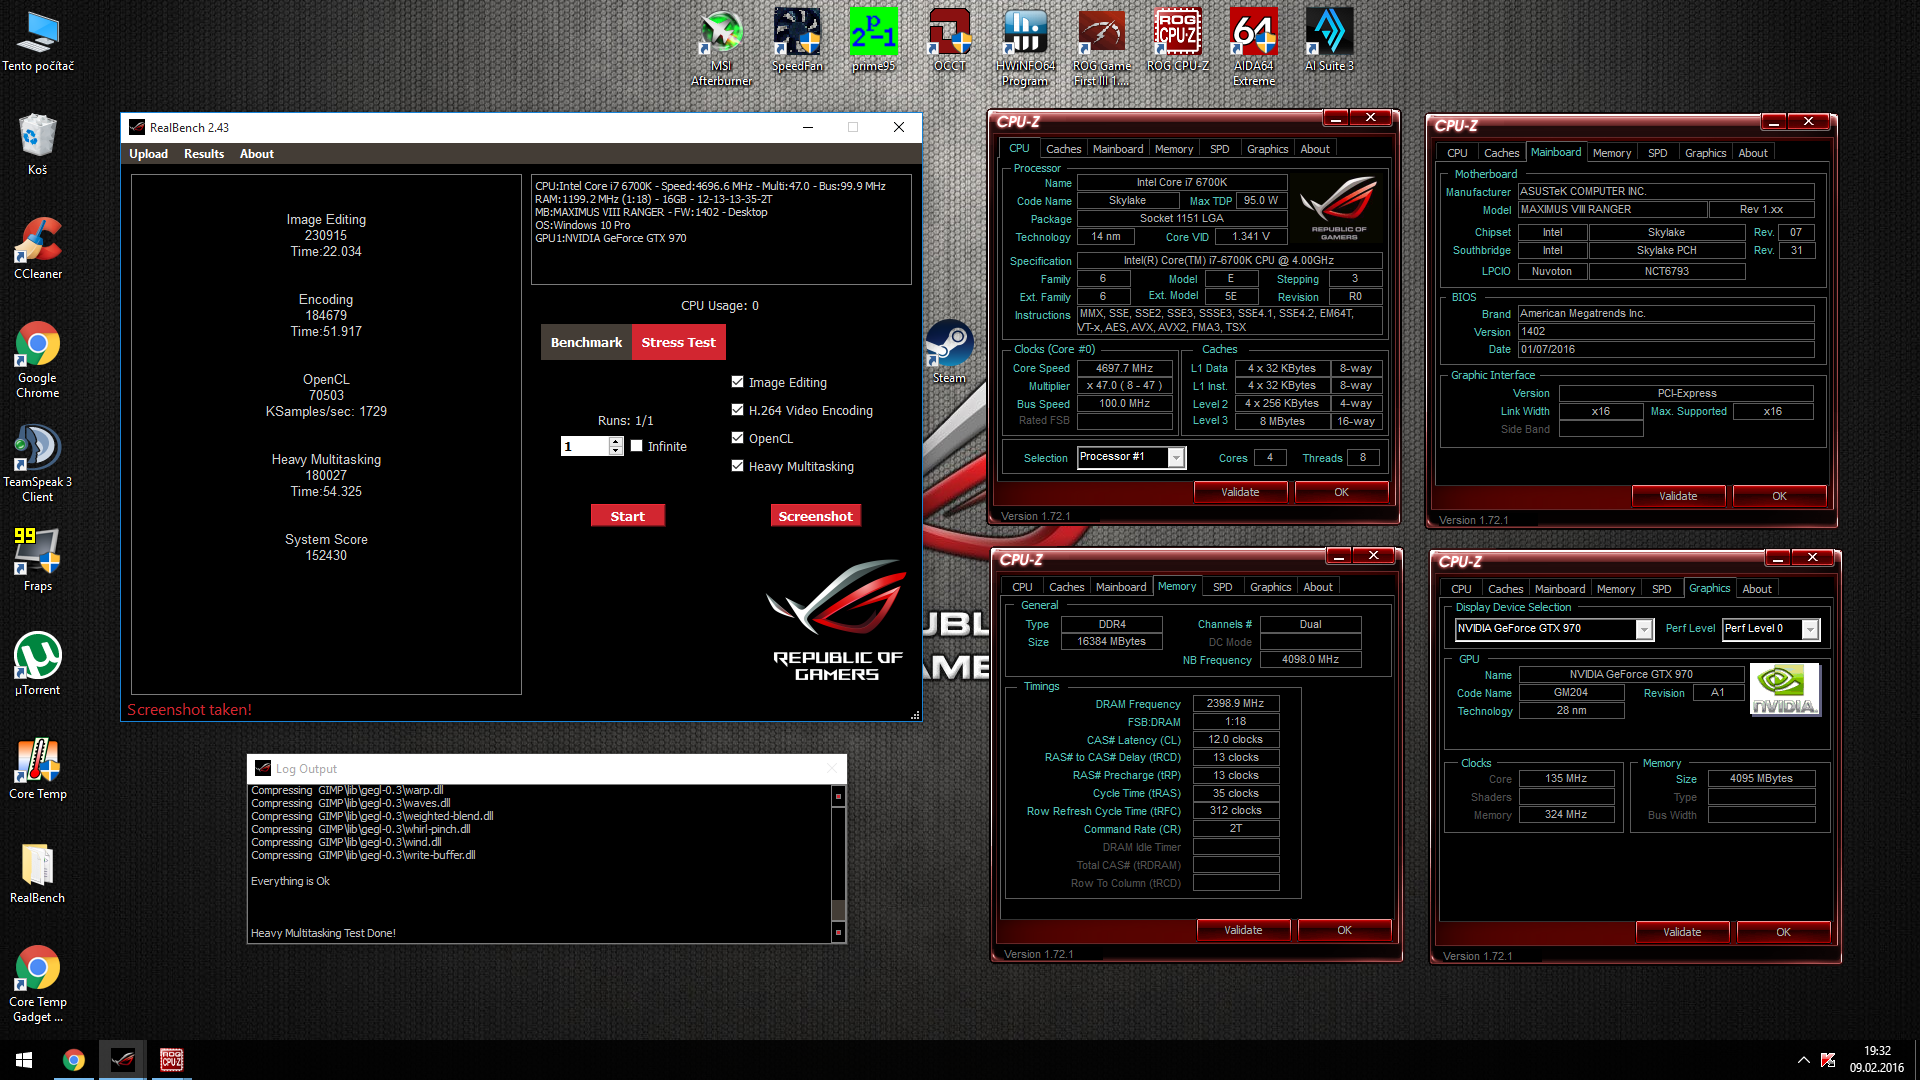Show hidden system tray icons

1803,1060
